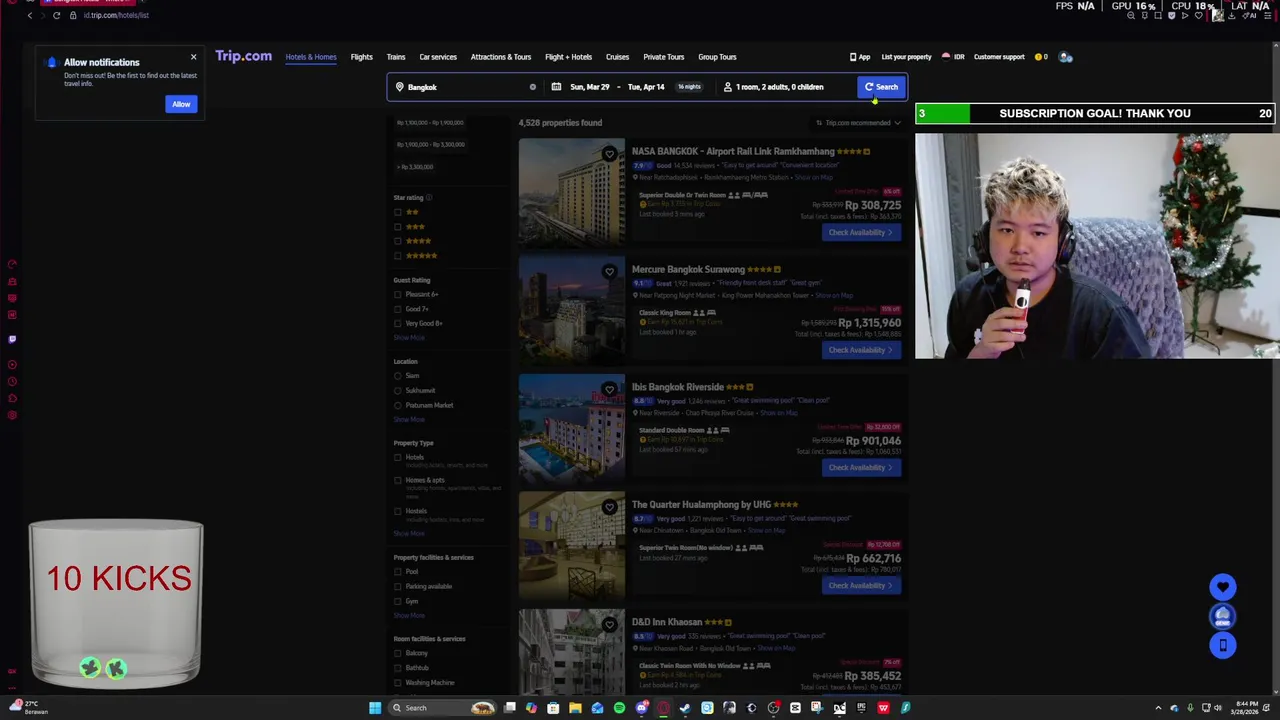1280x720 pixels.
Task: Check Homes & apts property type
Action: click(398, 481)
